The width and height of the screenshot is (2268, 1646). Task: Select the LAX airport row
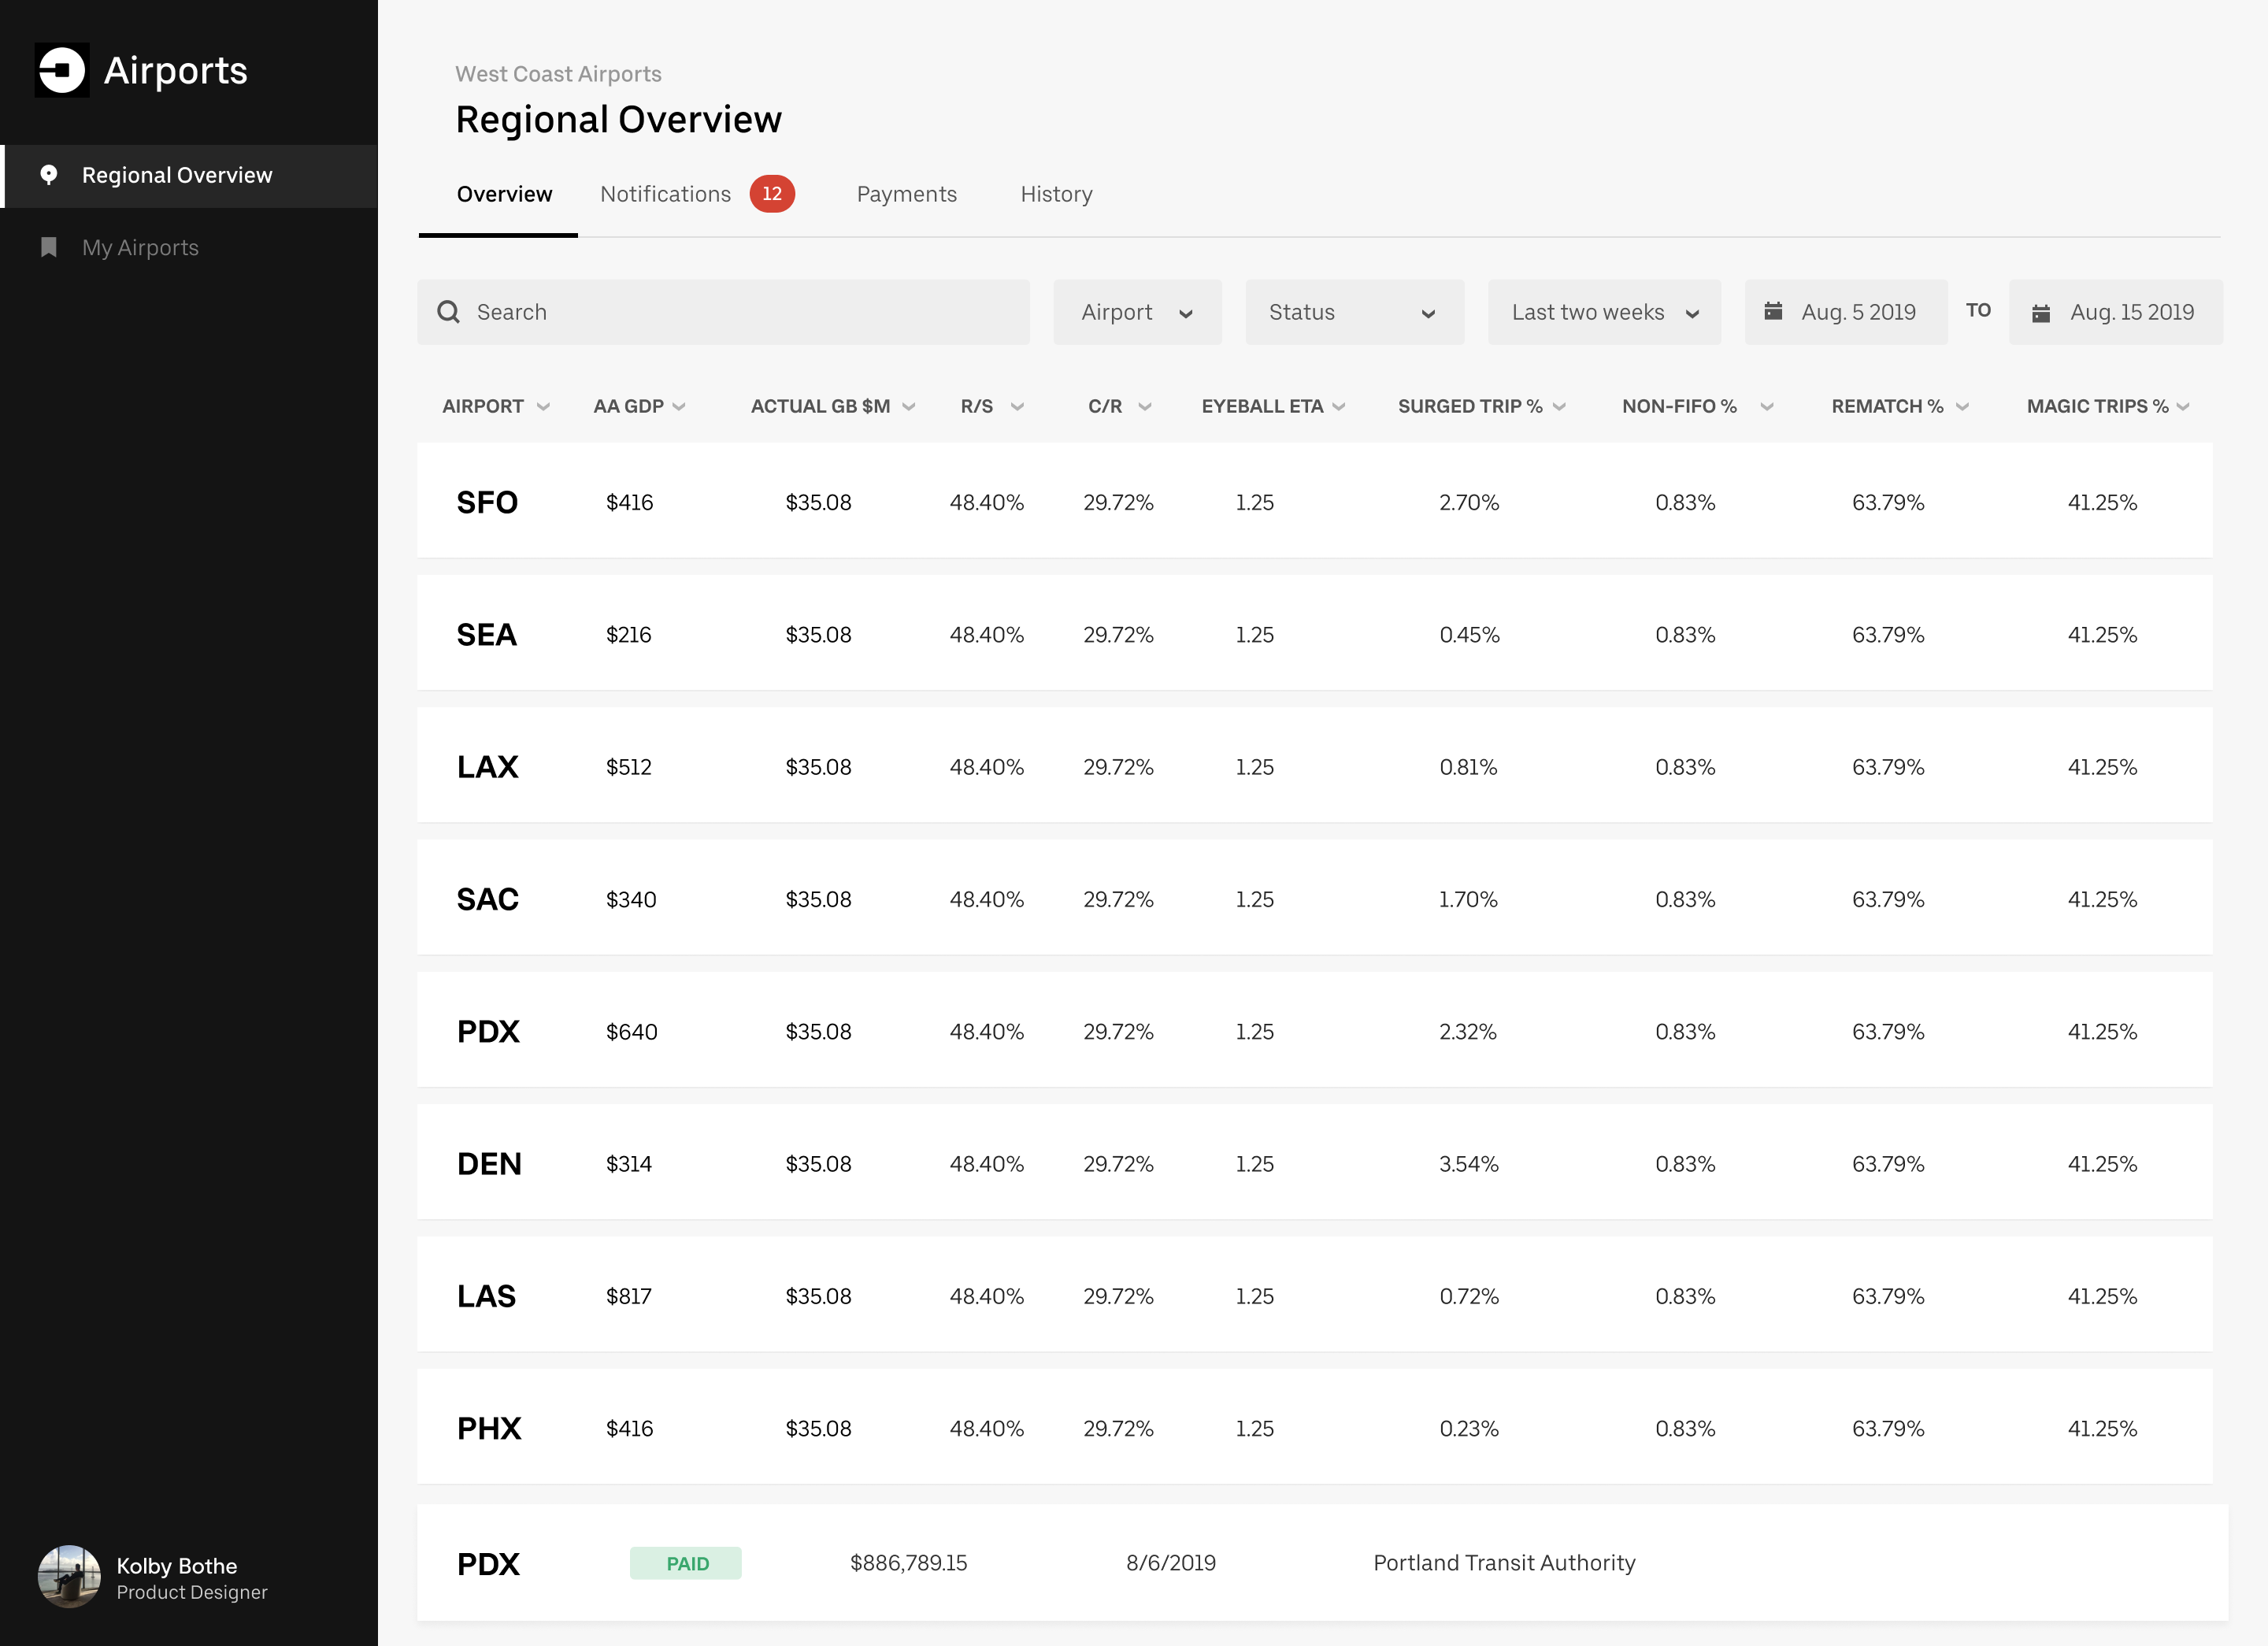point(1314,765)
